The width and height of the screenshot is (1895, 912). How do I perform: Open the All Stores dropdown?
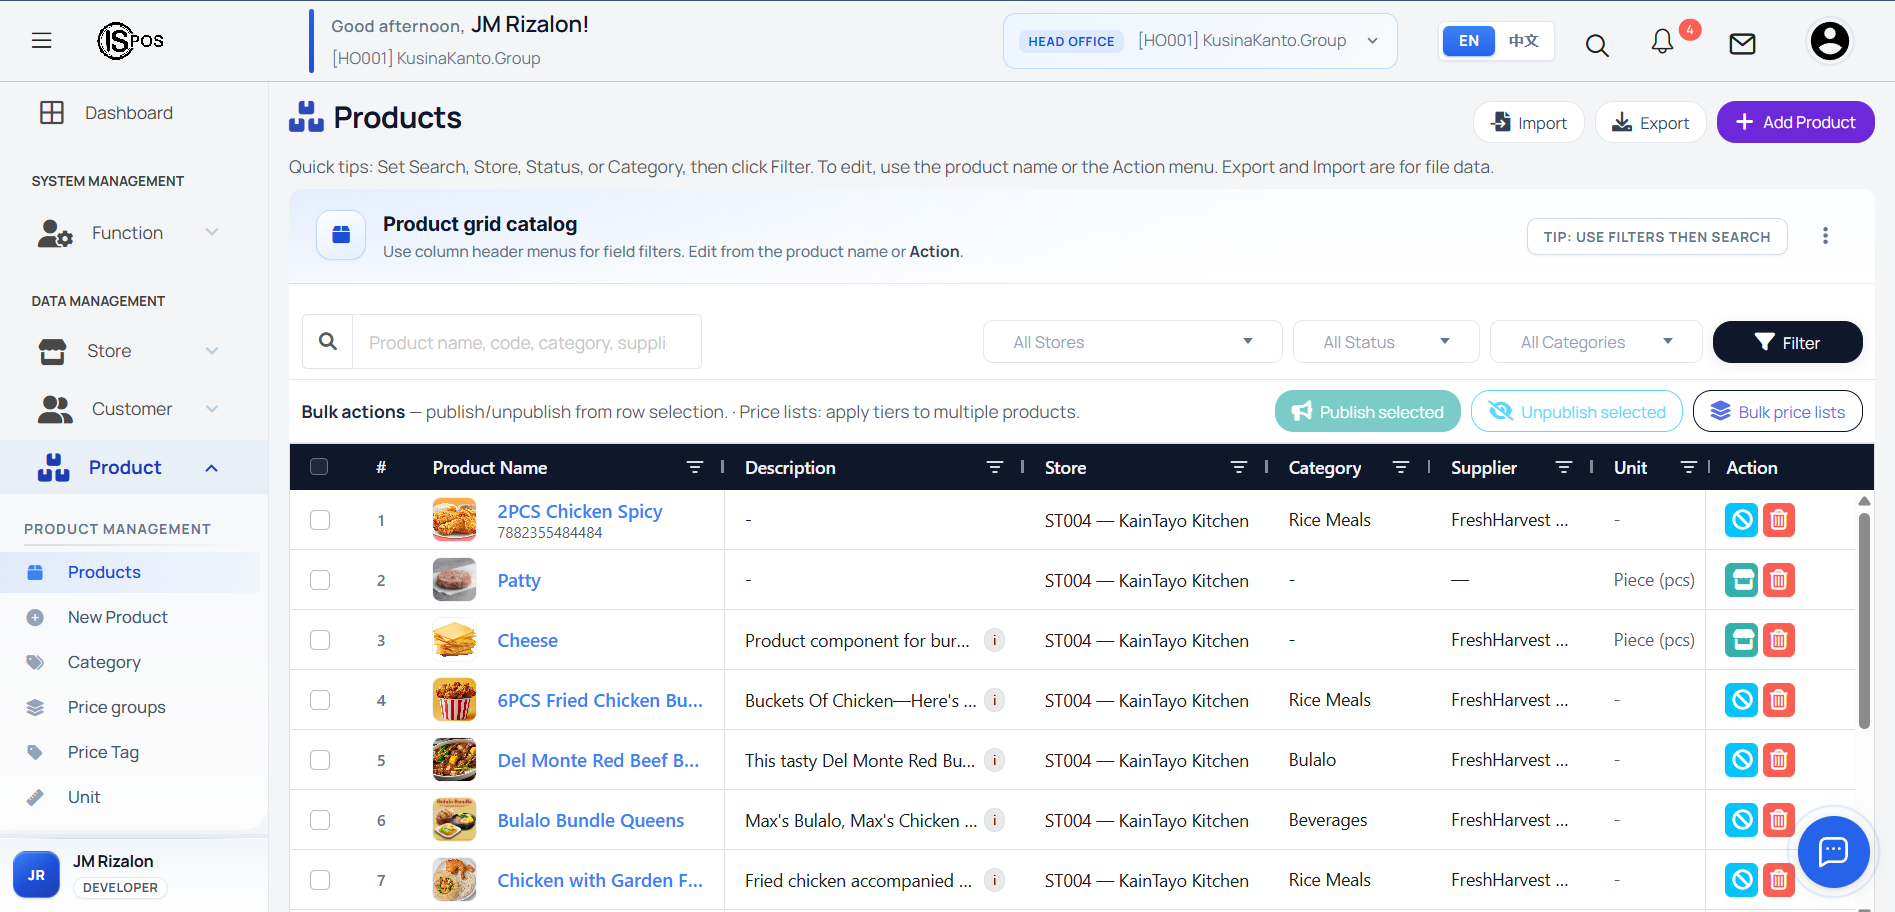pyautogui.click(x=1133, y=342)
